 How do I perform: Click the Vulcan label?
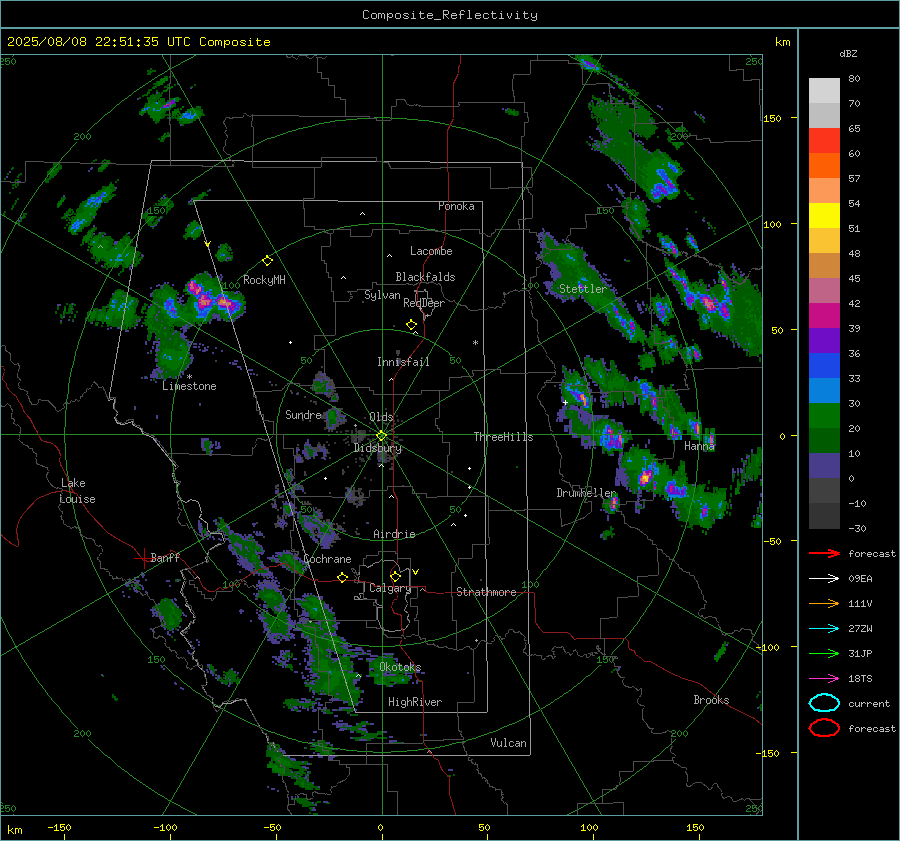pos(508,743)
